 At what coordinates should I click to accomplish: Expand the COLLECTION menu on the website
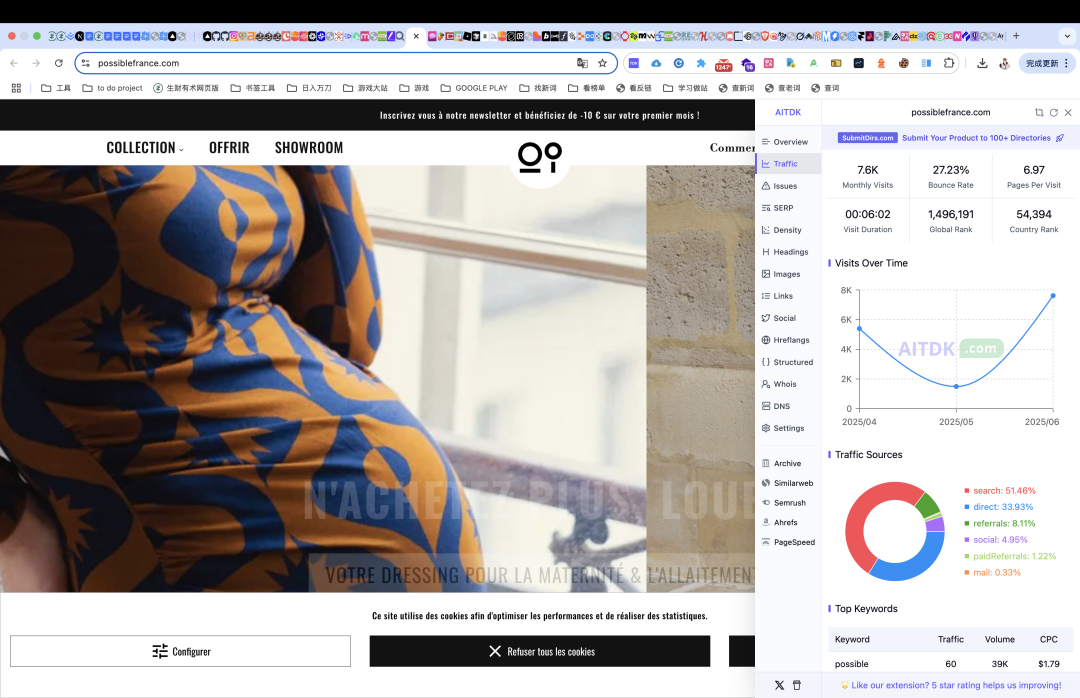(145, 147)
